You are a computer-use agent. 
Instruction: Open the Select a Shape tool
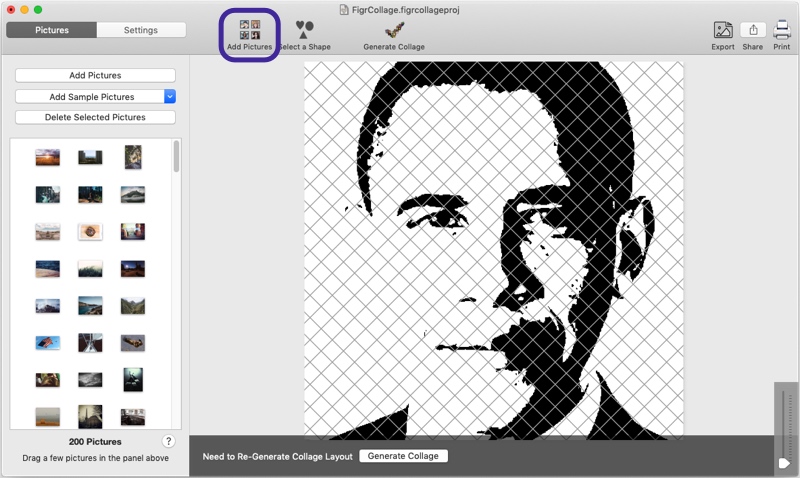coord(305,35)
